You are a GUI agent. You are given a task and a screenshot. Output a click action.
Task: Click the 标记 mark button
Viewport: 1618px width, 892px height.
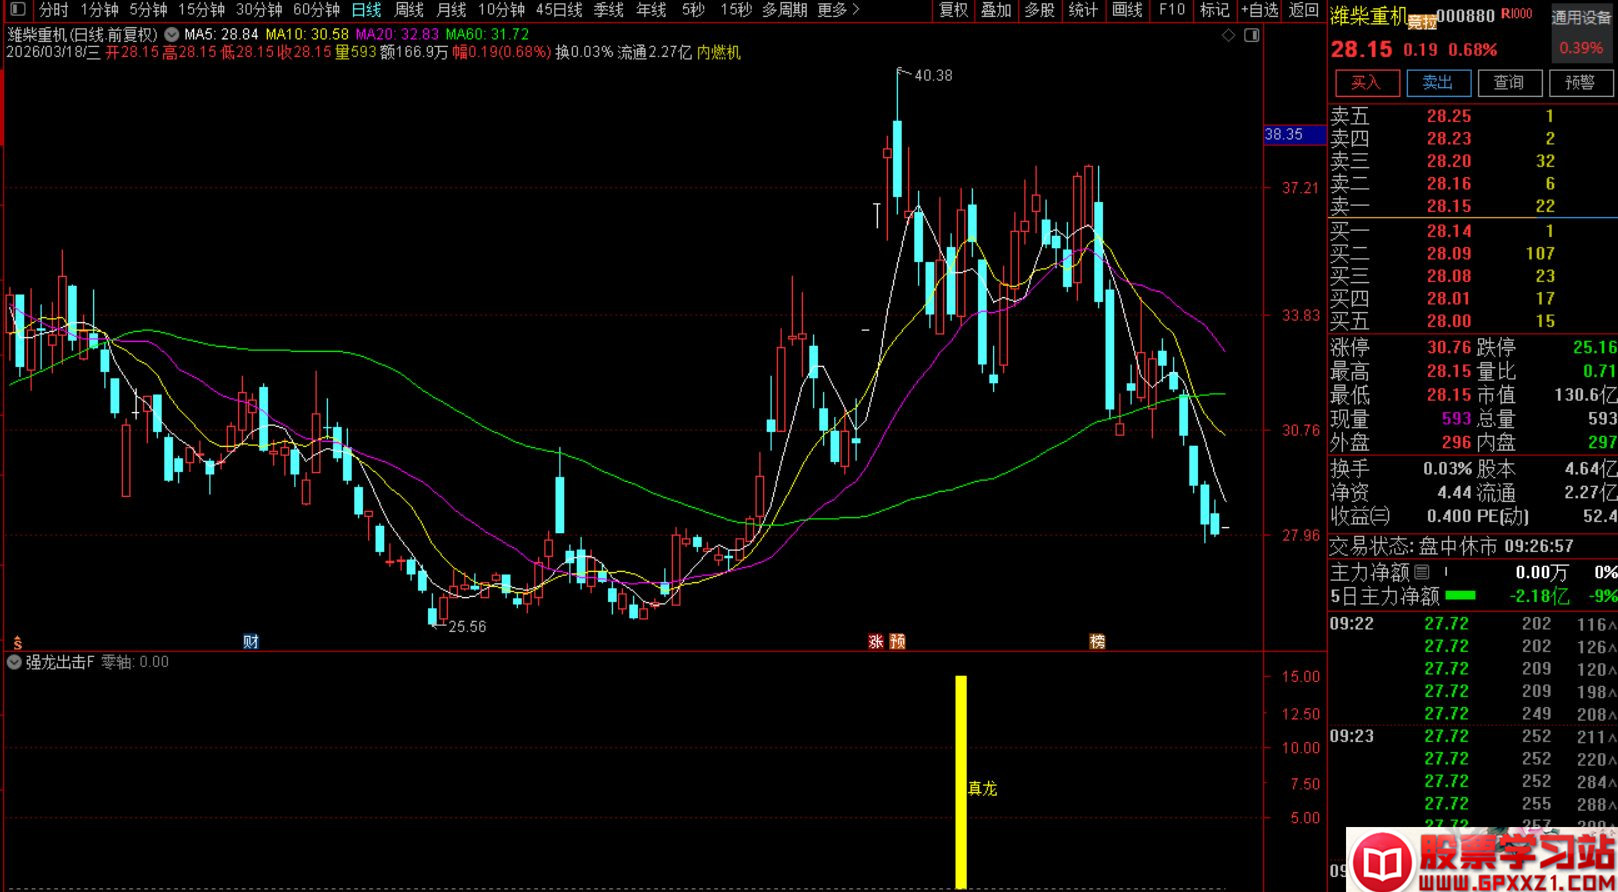tap(1214, 10)
